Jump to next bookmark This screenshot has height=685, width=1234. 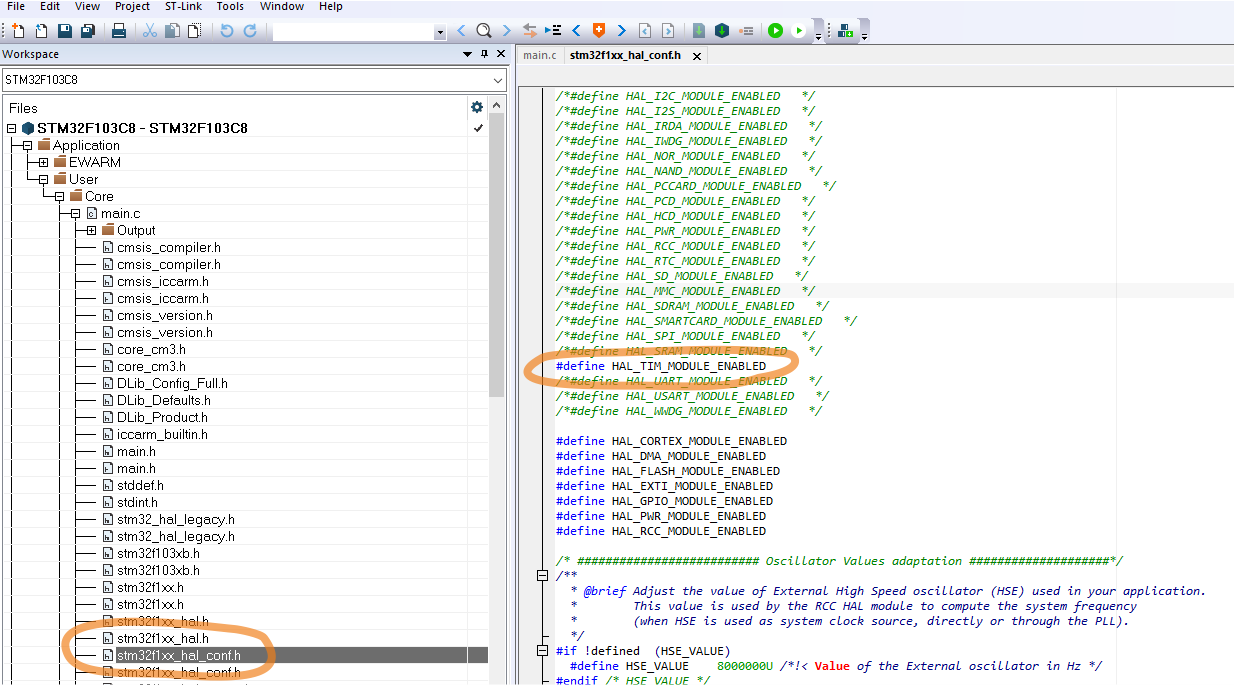(622, 31)
